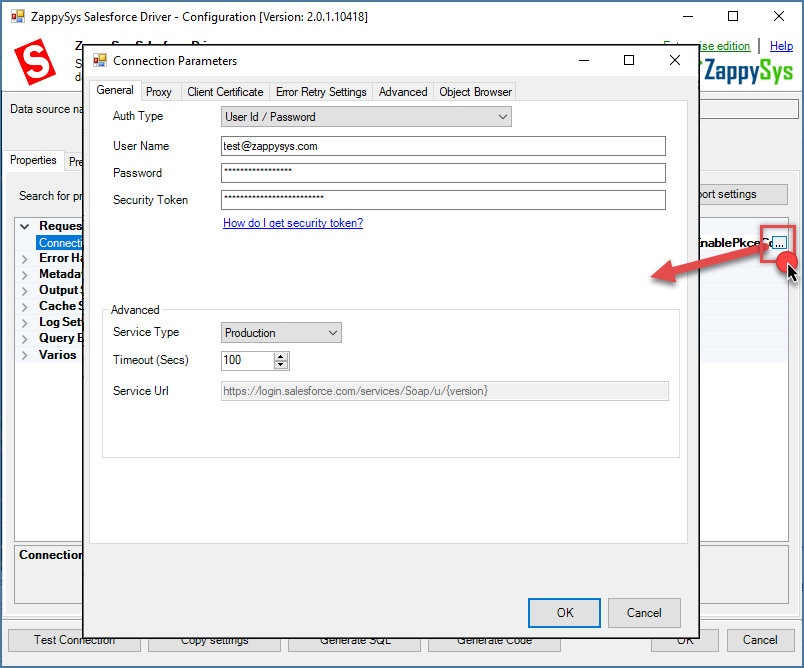Click the import/export settings button
Screen dimensions: 804x668
(744, 194)
